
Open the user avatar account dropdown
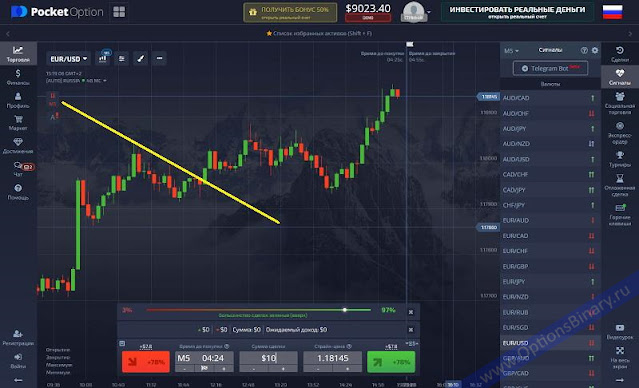[x=414, y=12]
